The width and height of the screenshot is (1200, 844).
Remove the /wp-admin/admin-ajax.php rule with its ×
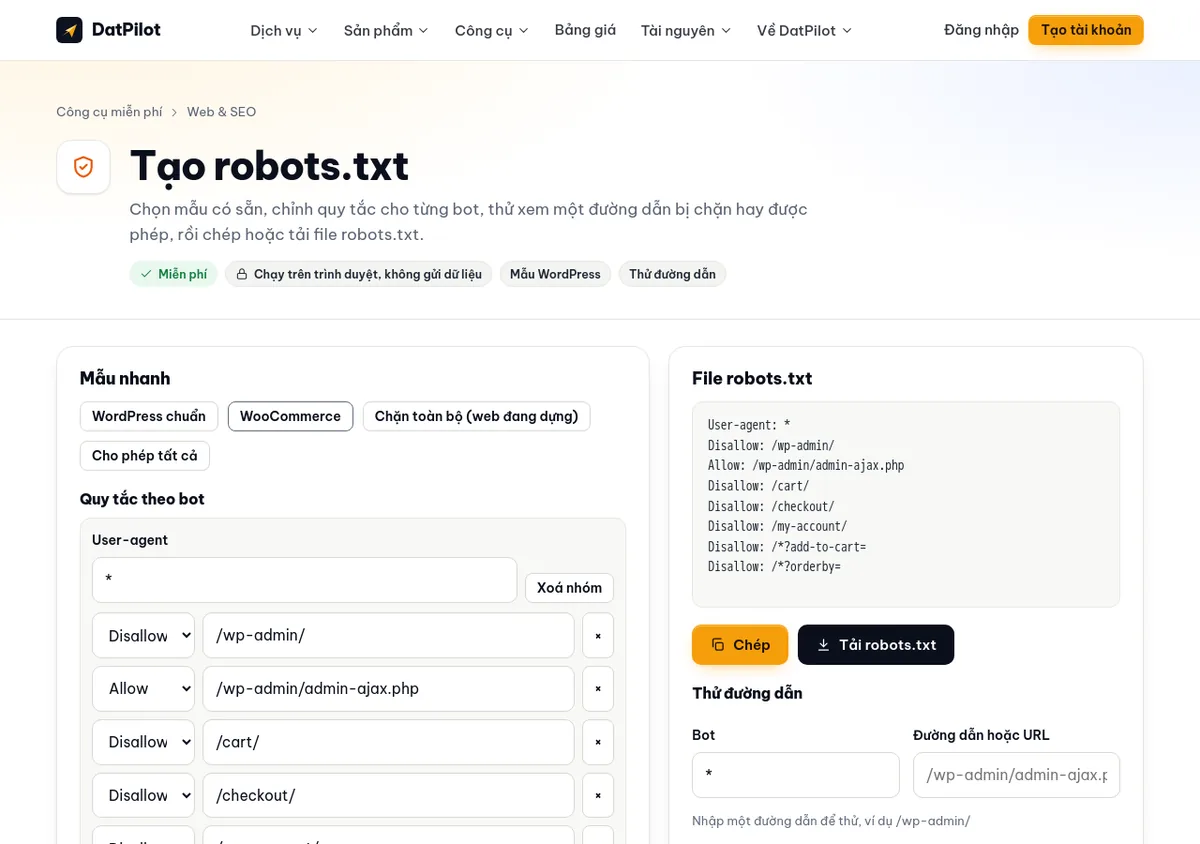click(x=598, y=689)
